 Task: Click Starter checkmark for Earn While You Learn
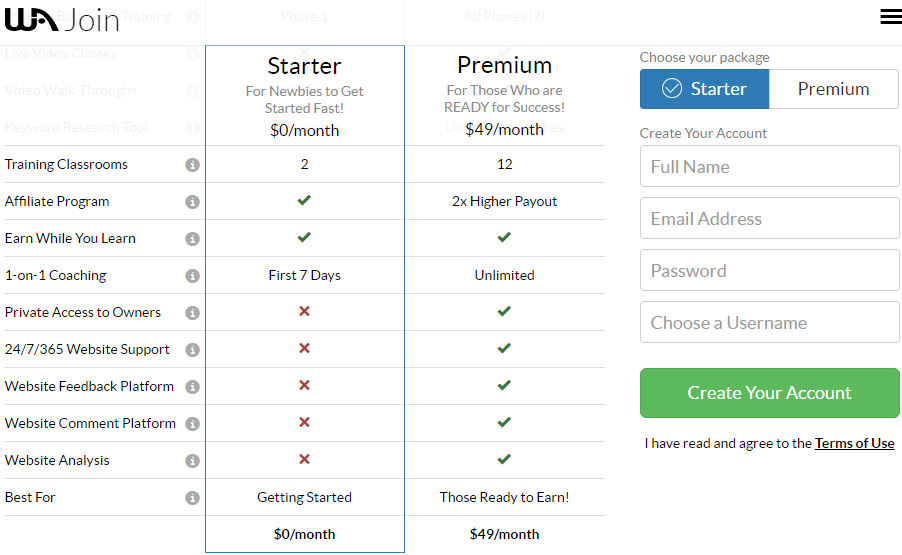(x=304, y=237)
